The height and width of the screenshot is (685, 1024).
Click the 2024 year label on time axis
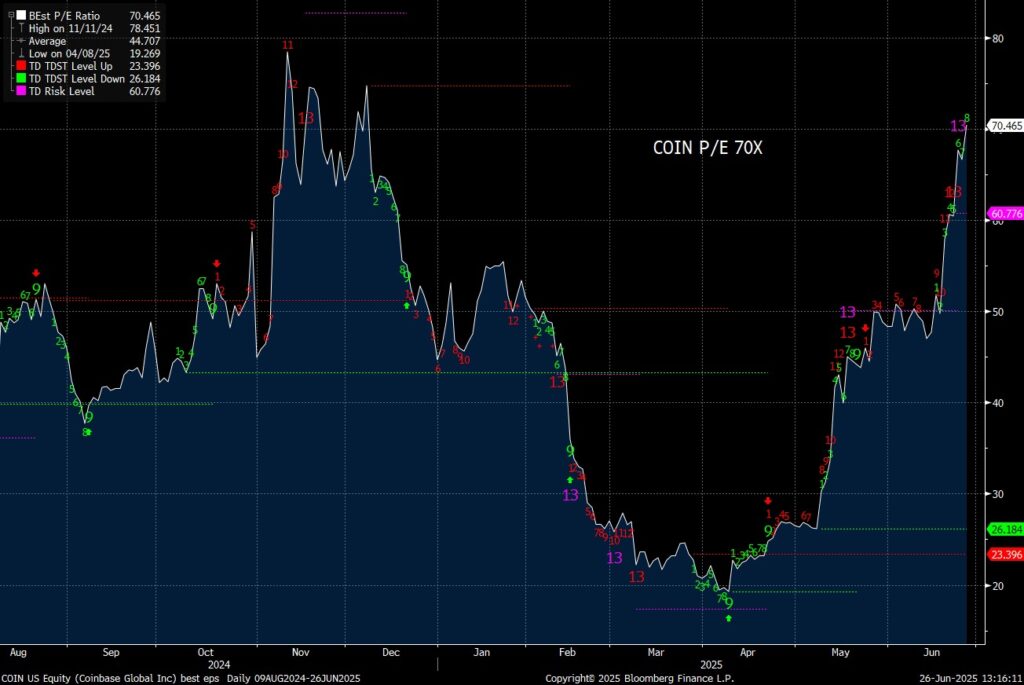[219, 665]
